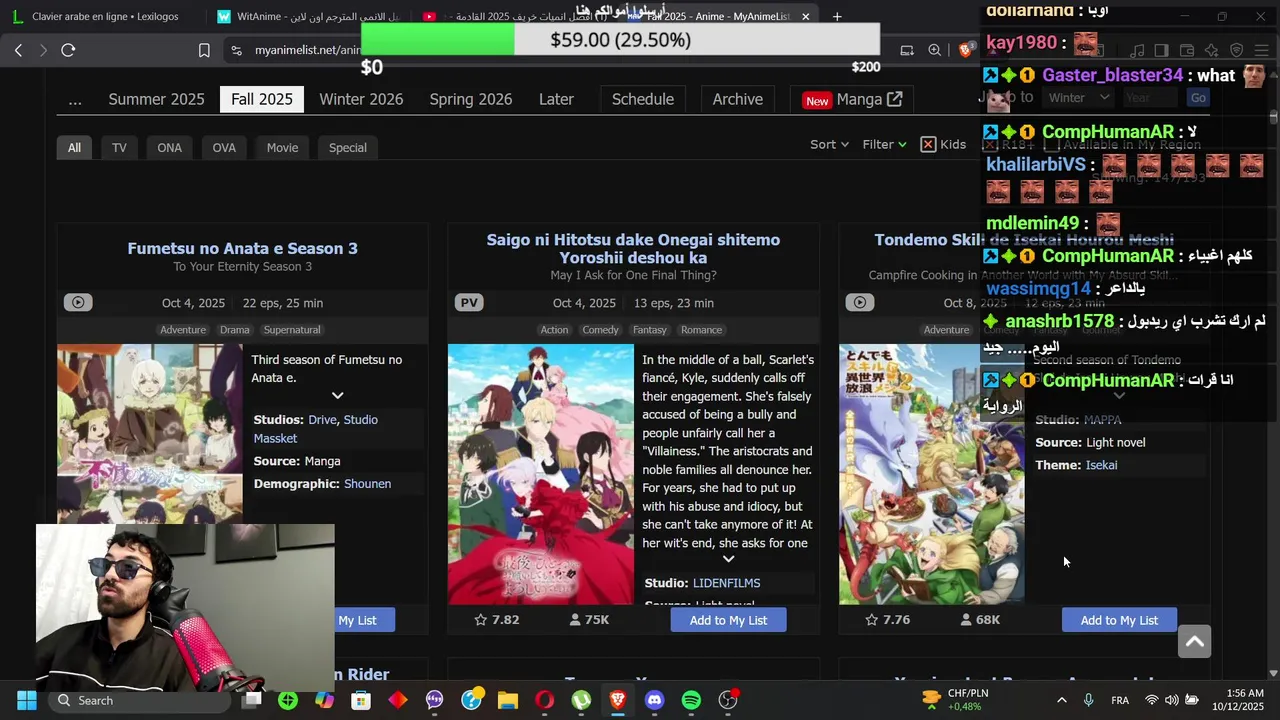Expand Saigo ni Hitotsu synopsis chevron

point(728,559)
